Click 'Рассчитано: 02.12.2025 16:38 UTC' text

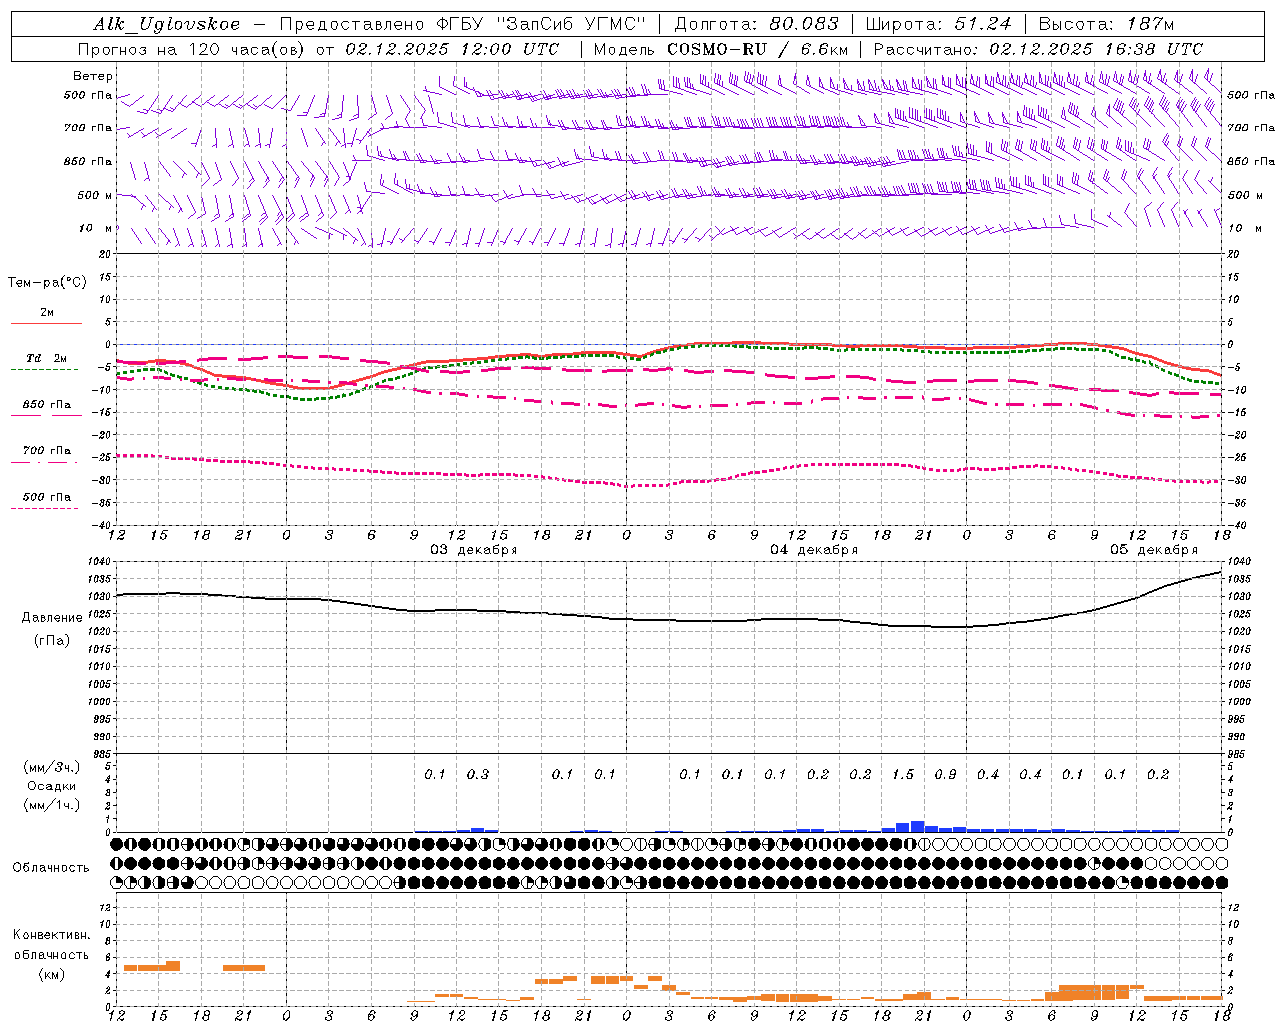click(1038, 49)
